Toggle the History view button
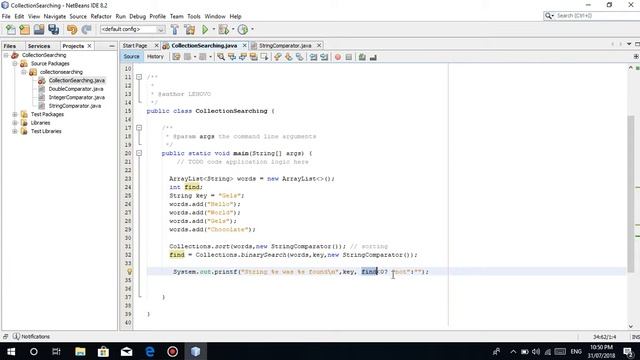 (155, 57)
